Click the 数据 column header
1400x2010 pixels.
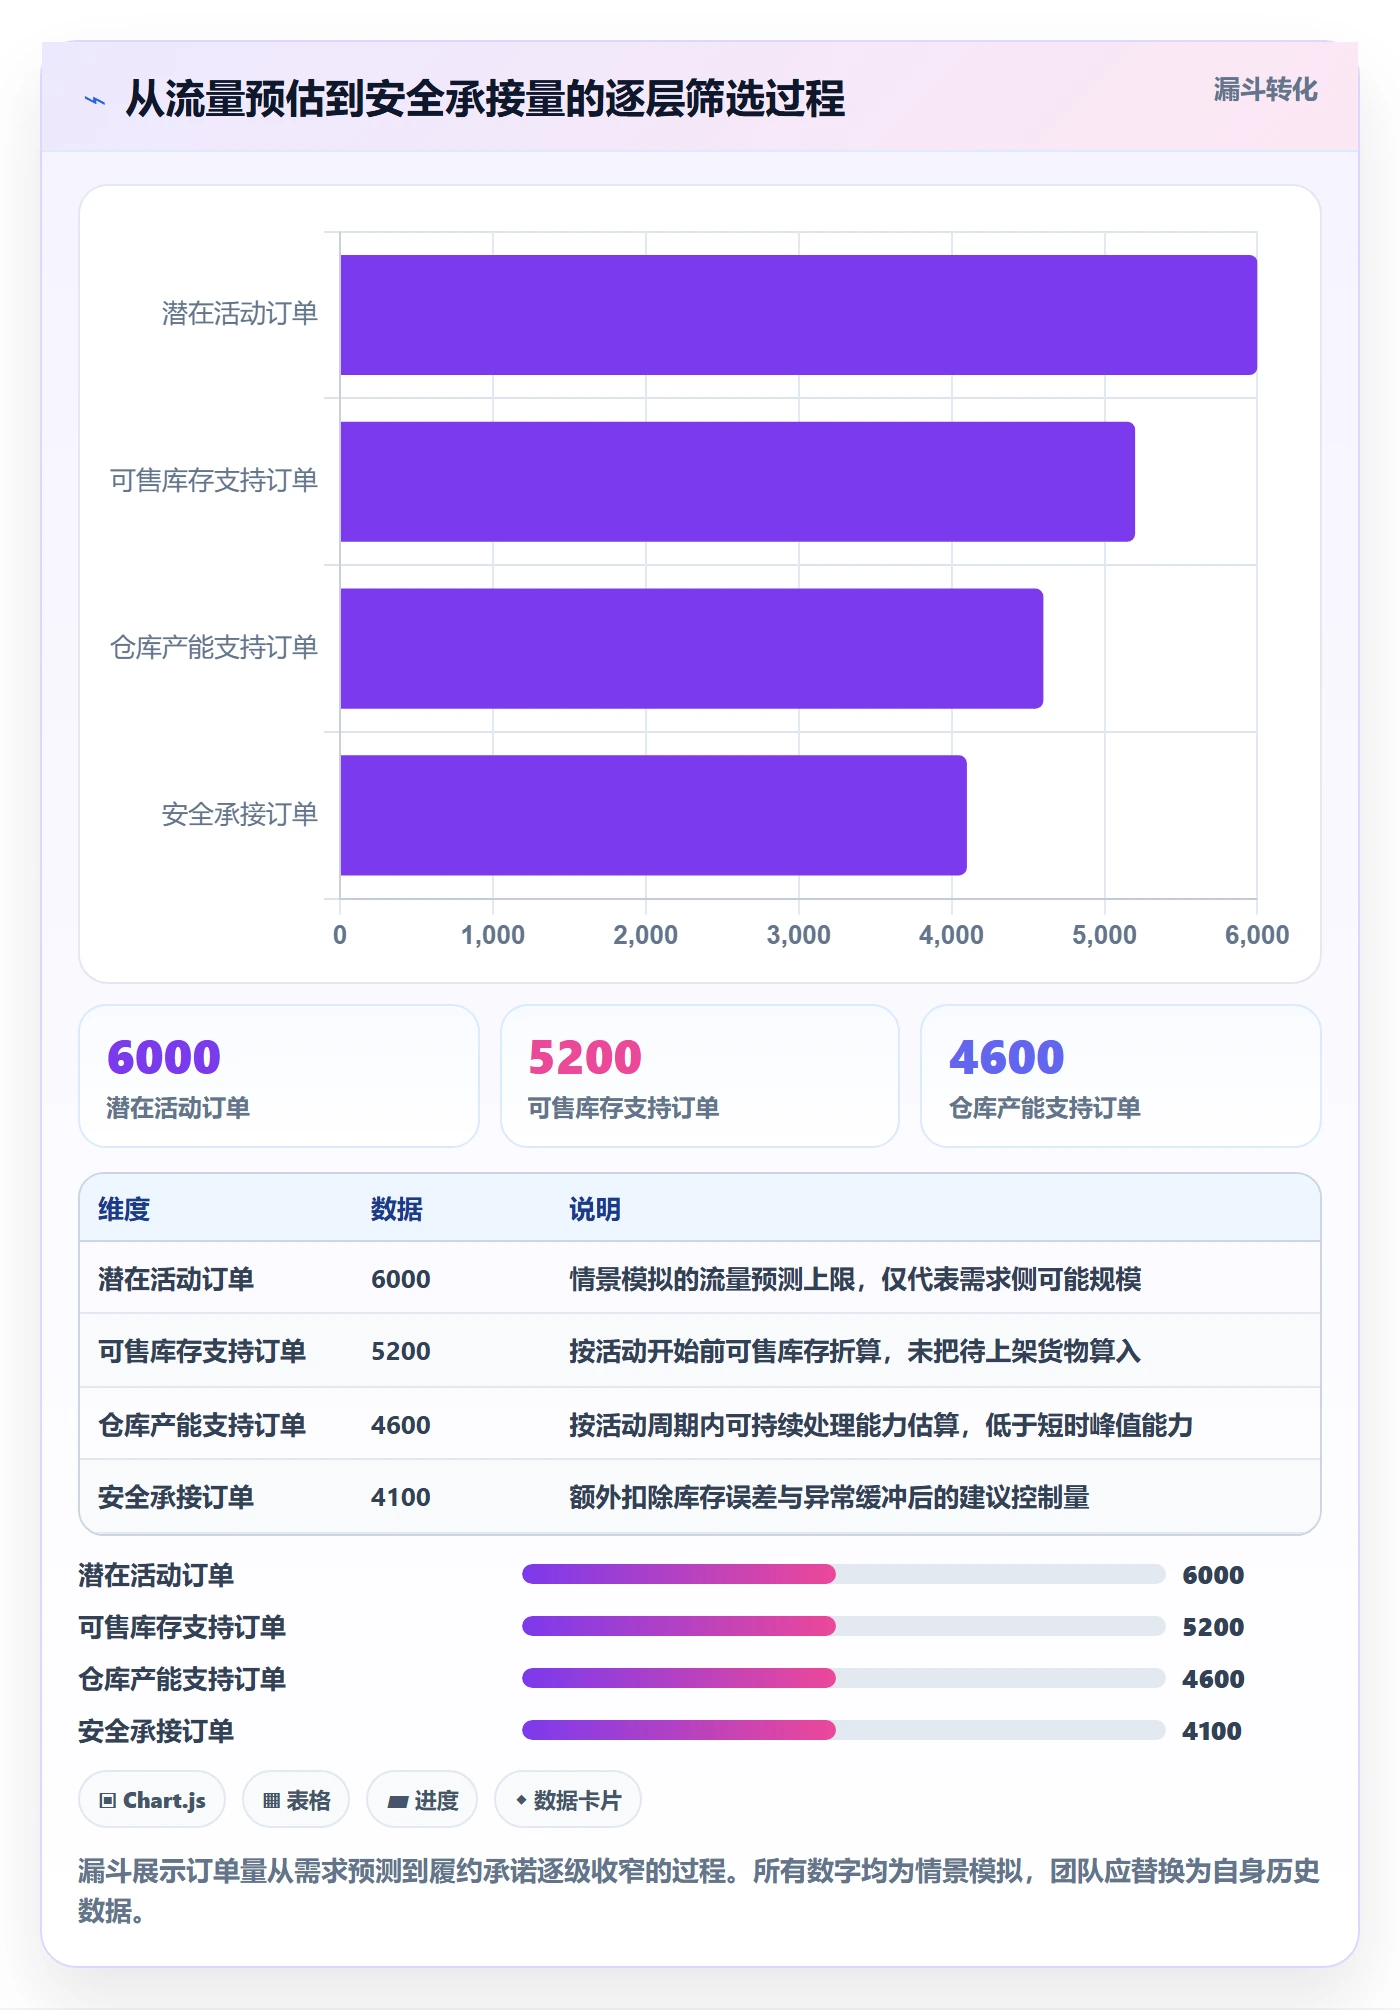(397, 1209)
